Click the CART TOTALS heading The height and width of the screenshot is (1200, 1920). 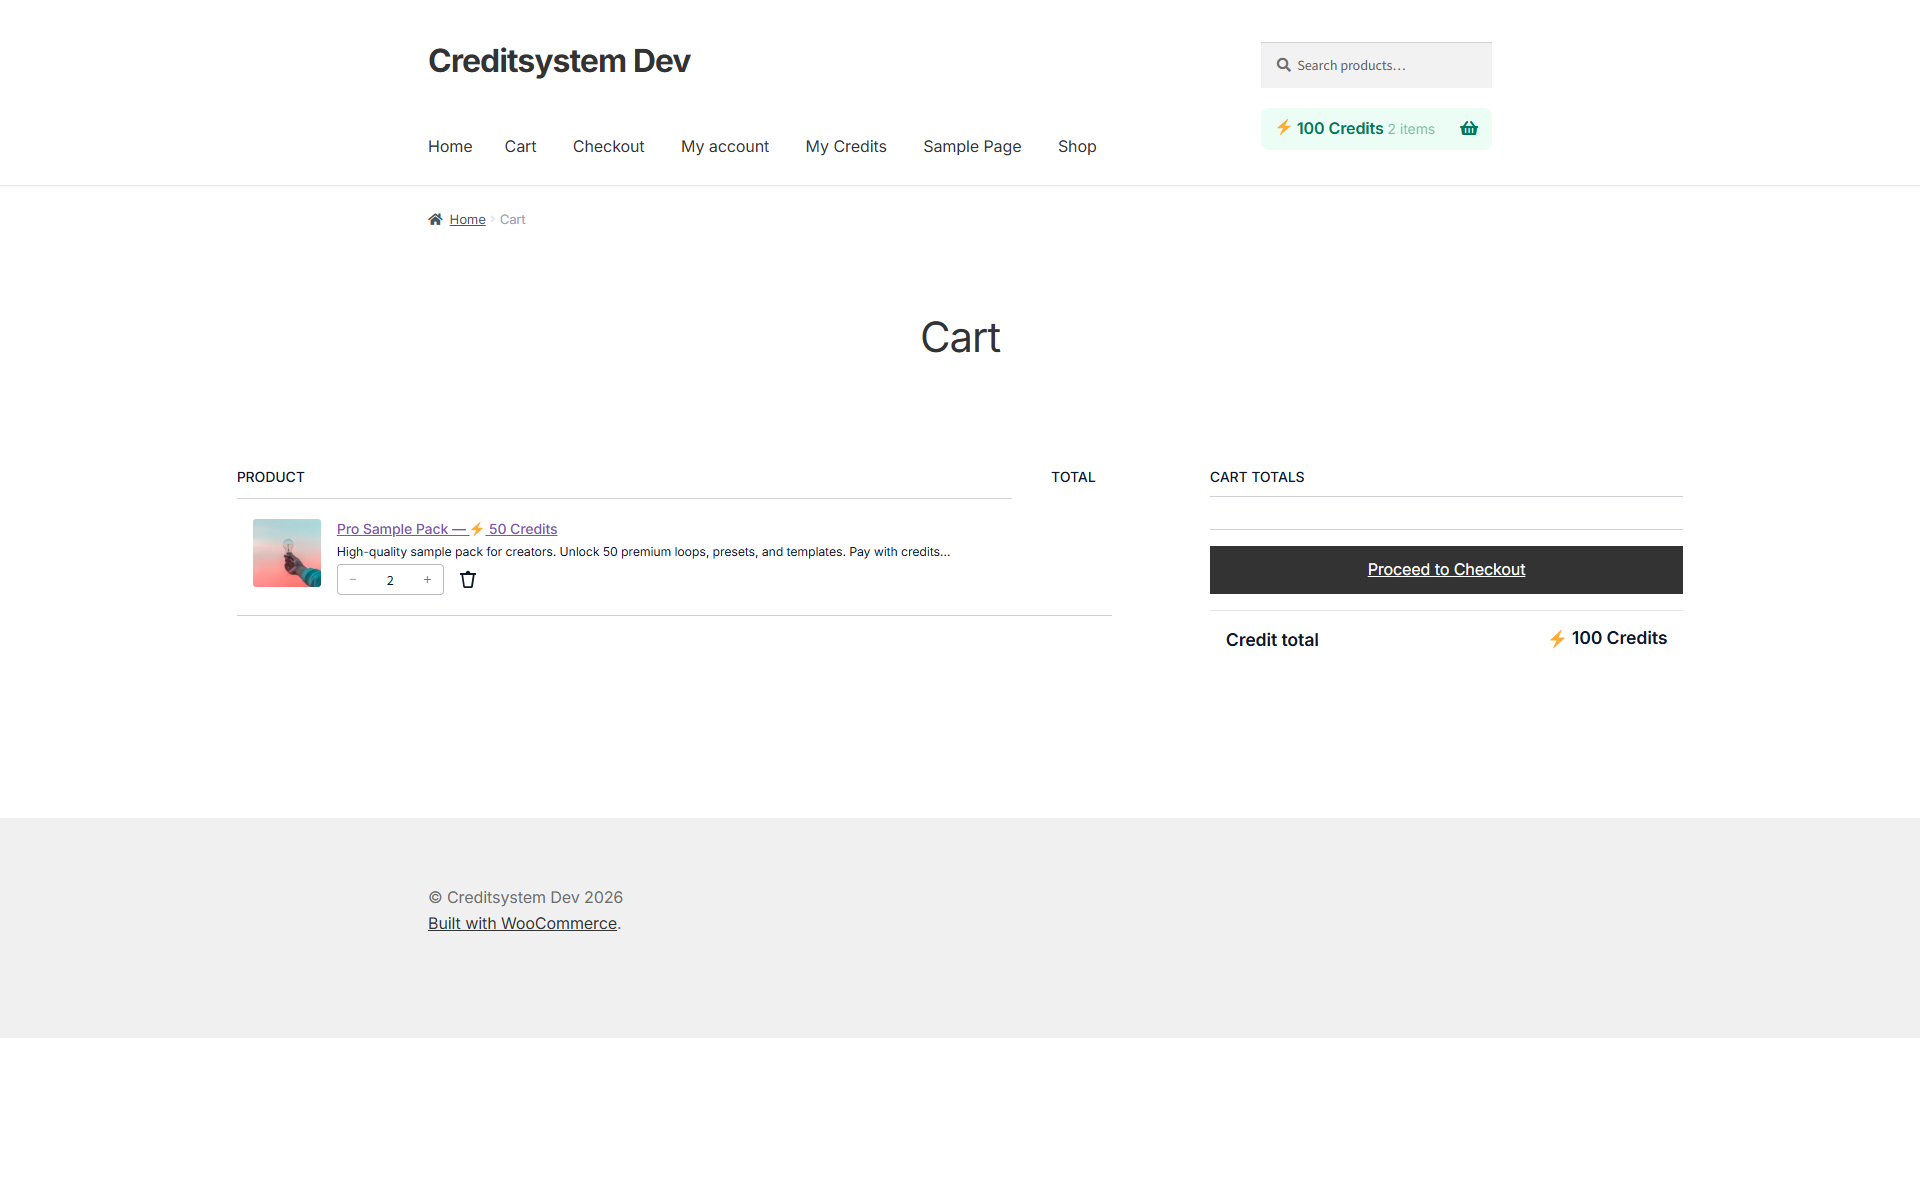pos(1257,477)
